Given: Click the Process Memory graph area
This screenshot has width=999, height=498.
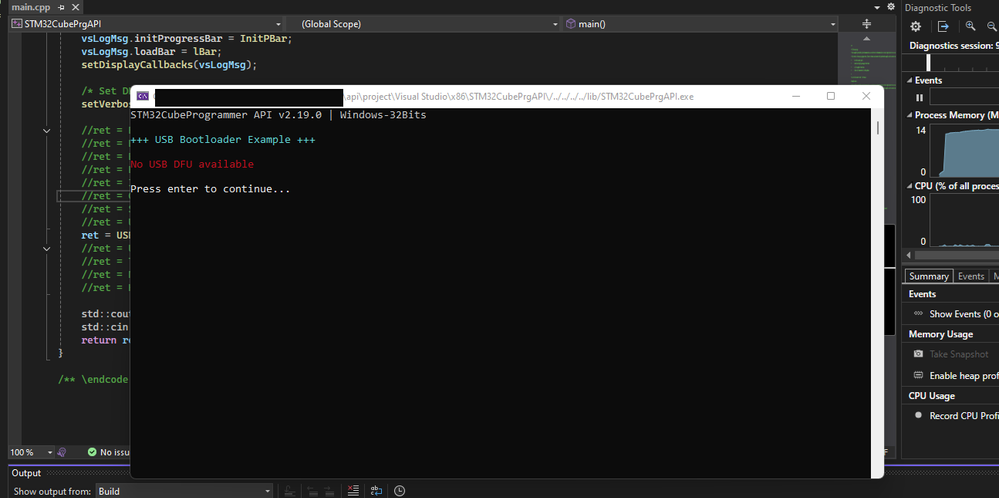Looking at the screenshot, I should pos(964,151).
